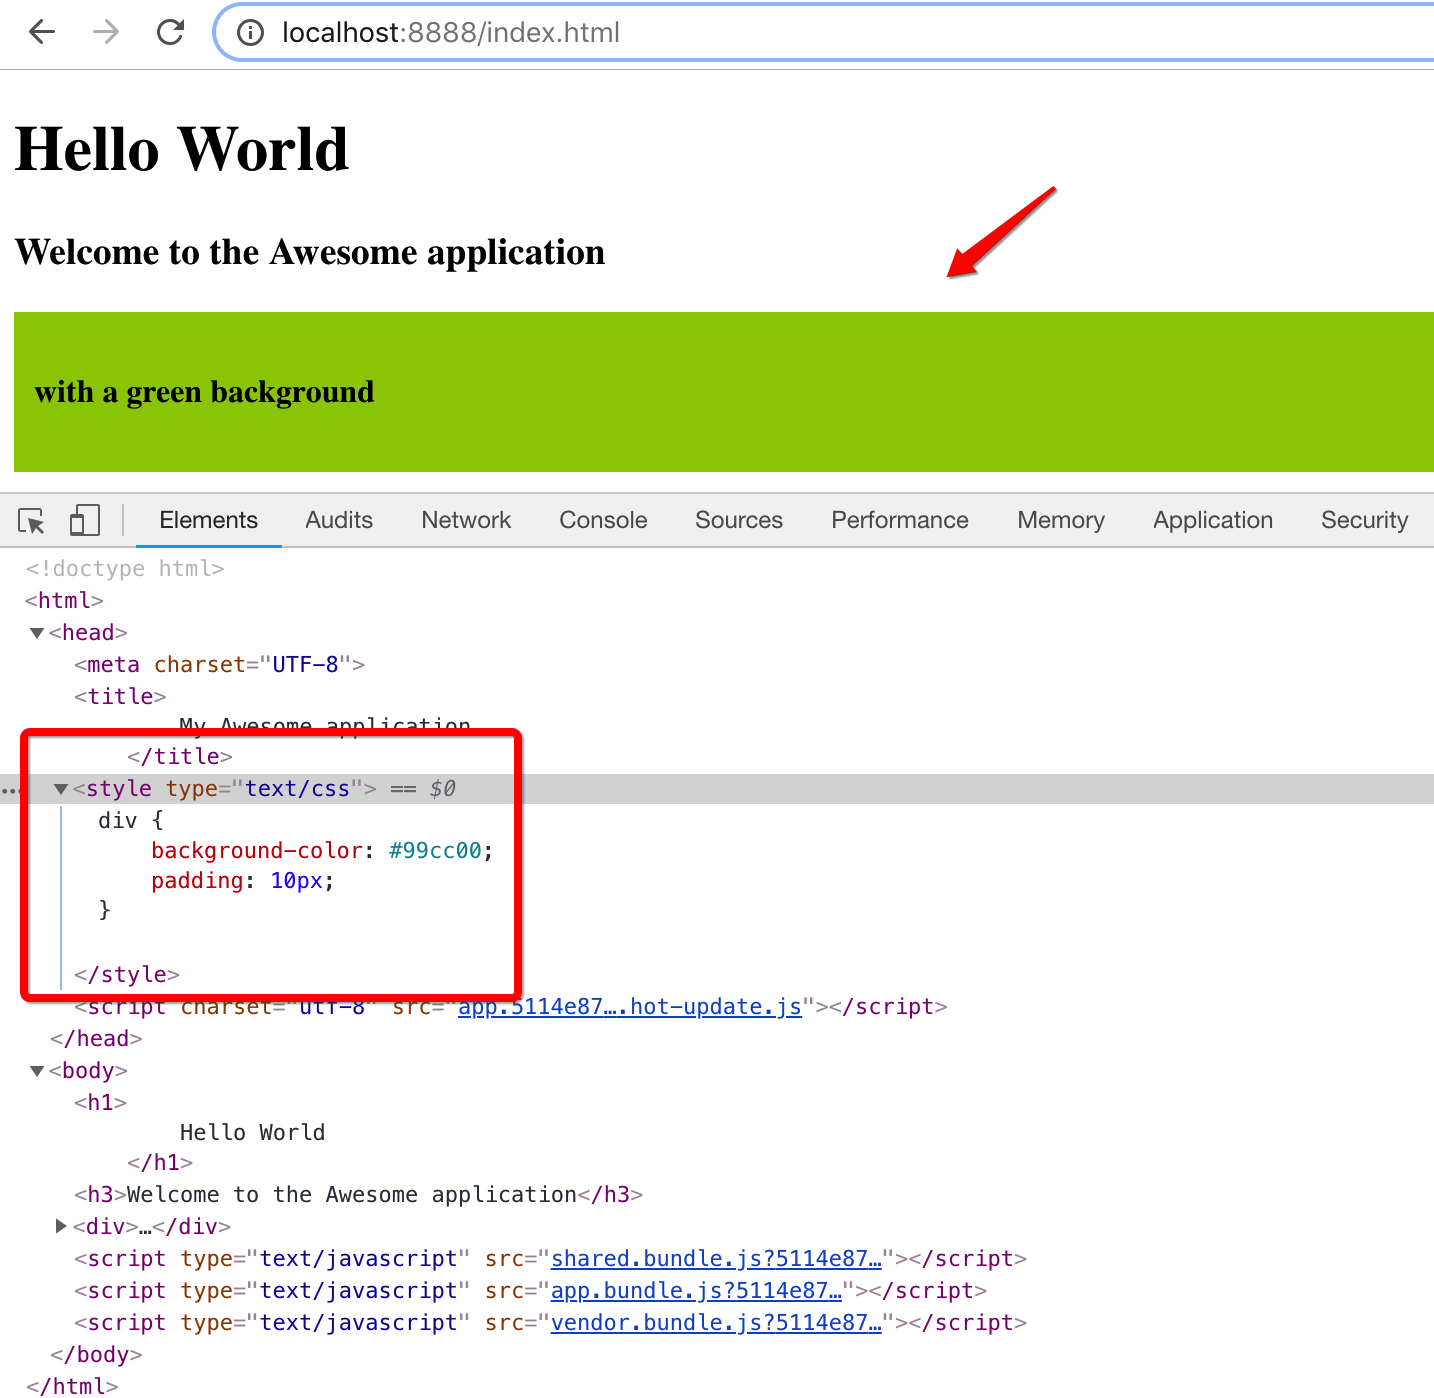Select the opening html tag line
The width and height of the screenshot is (1434, 1398).
pyautogui.click(x=64, y=600)
